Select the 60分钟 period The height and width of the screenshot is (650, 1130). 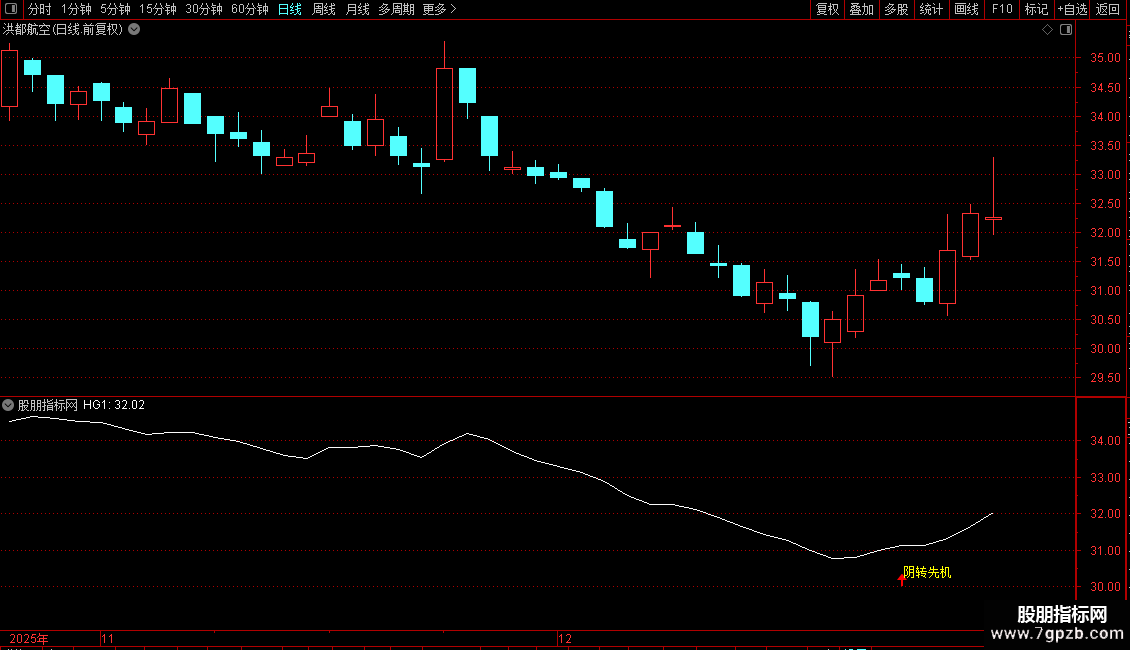pos(250,9)
